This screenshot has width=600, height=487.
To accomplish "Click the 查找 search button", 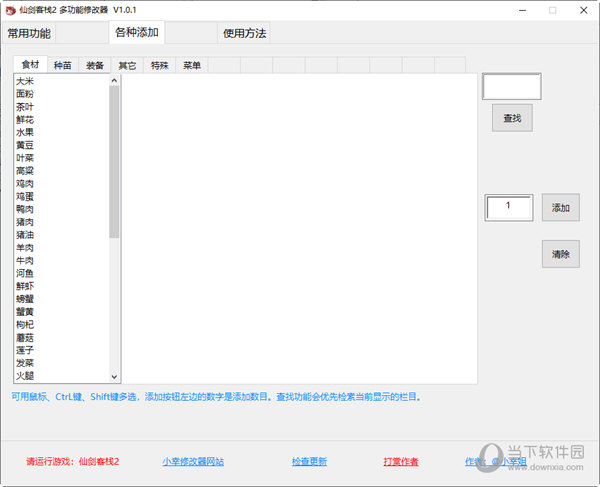I will pyautogui.click(x=512, y=118).
